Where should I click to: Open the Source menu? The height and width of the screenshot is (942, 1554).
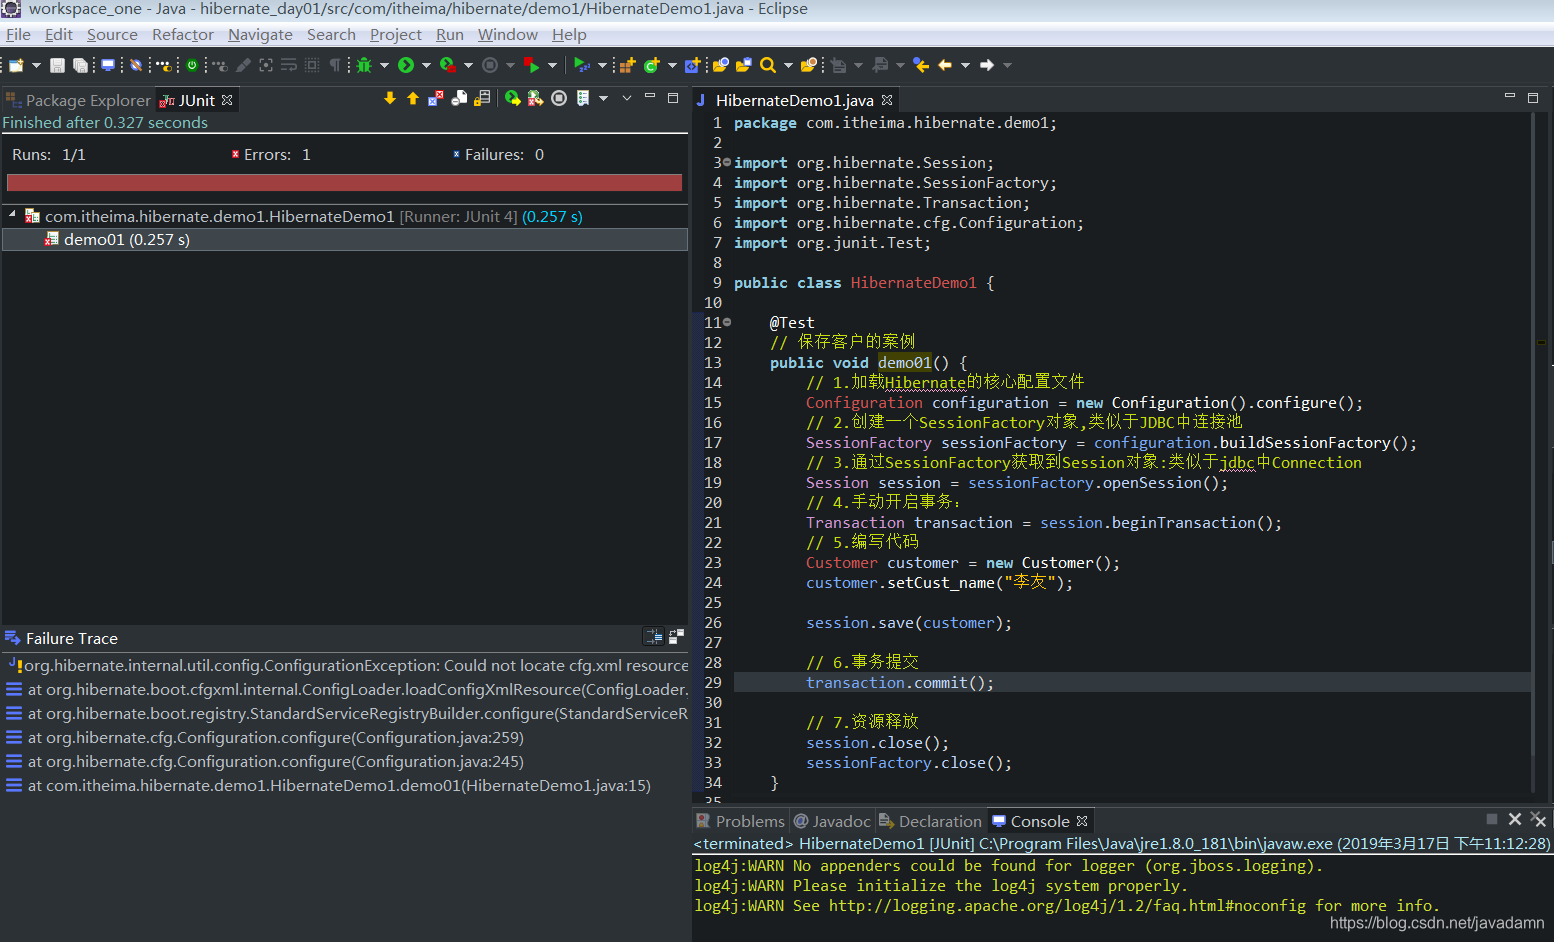pos(112,34)
